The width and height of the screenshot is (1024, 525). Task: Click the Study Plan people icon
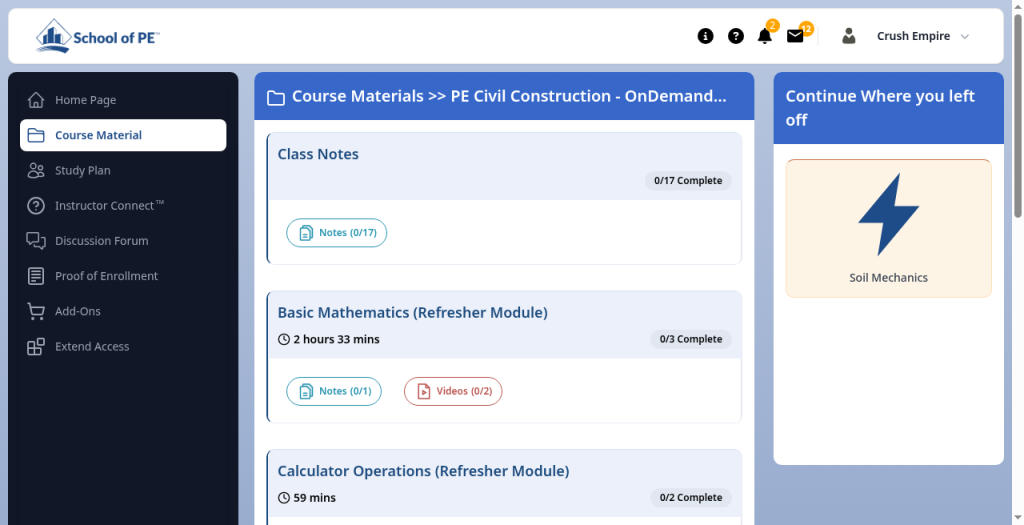[36, 170]
